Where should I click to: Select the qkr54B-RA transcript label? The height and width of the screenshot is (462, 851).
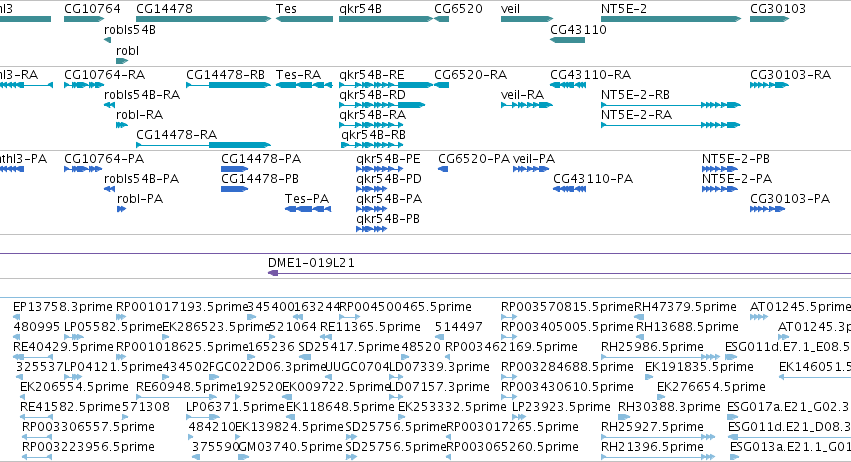coord(372,115)
